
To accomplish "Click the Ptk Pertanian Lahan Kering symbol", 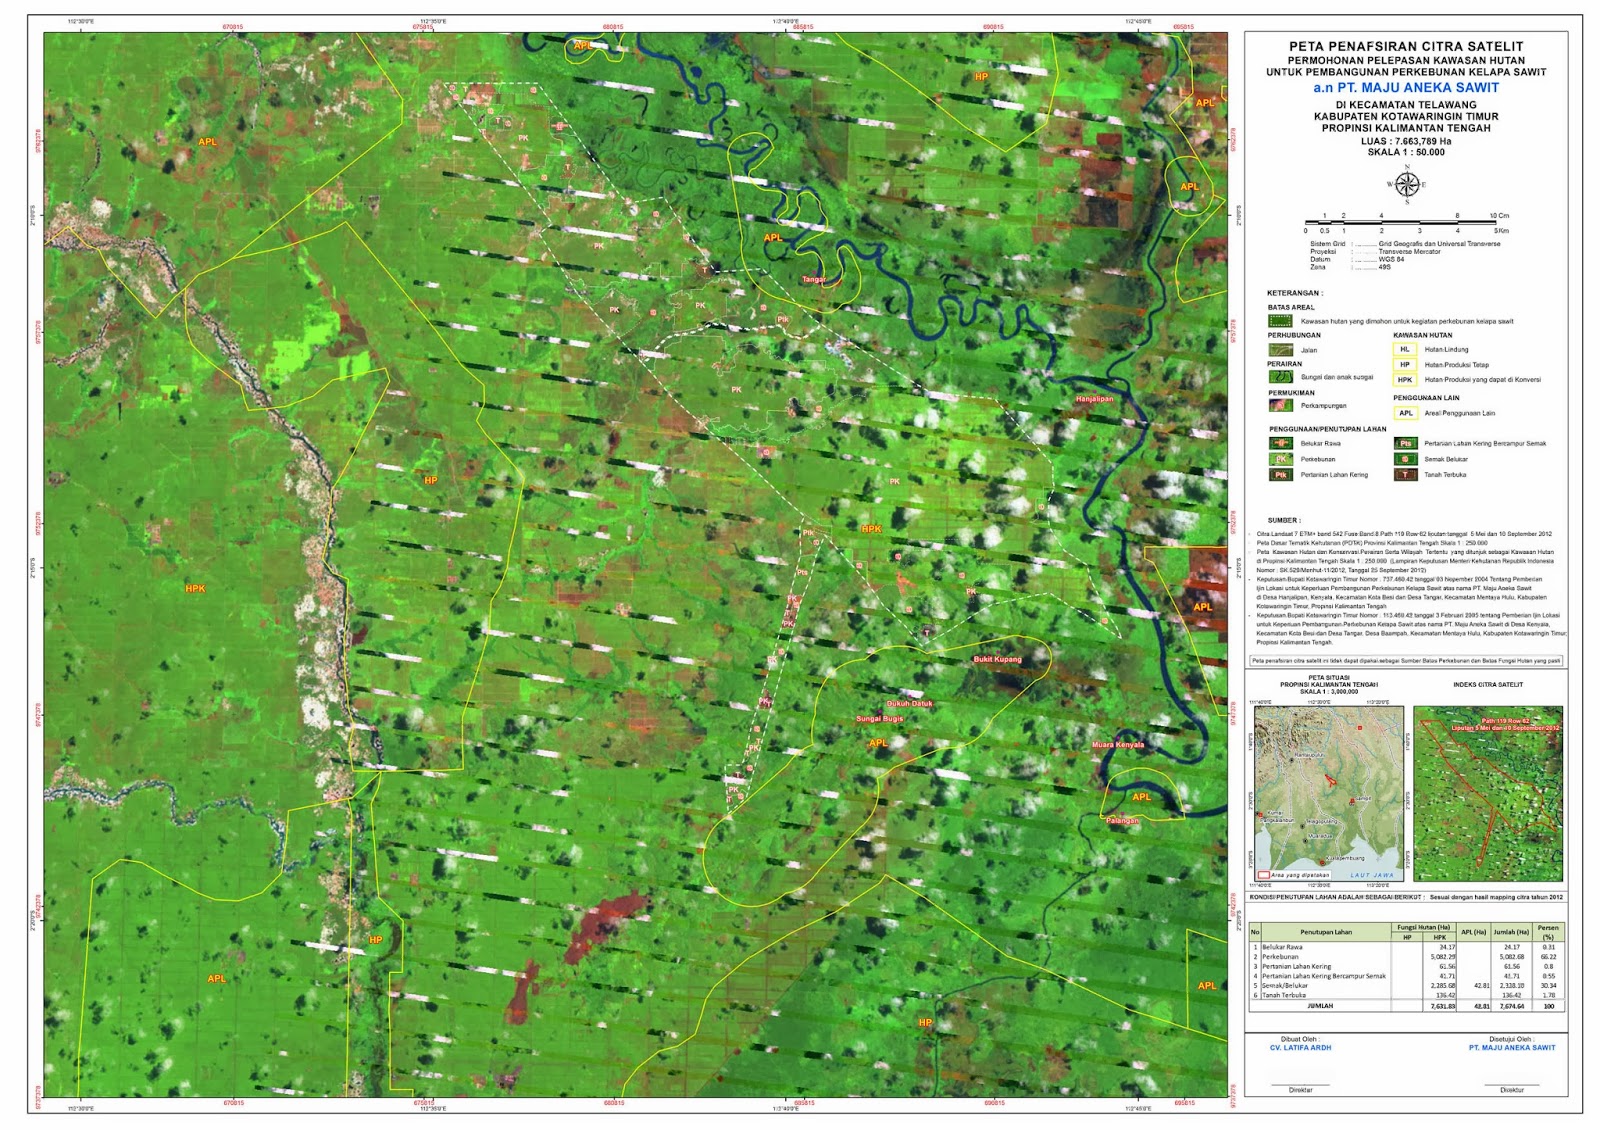I will [1281, 475].
